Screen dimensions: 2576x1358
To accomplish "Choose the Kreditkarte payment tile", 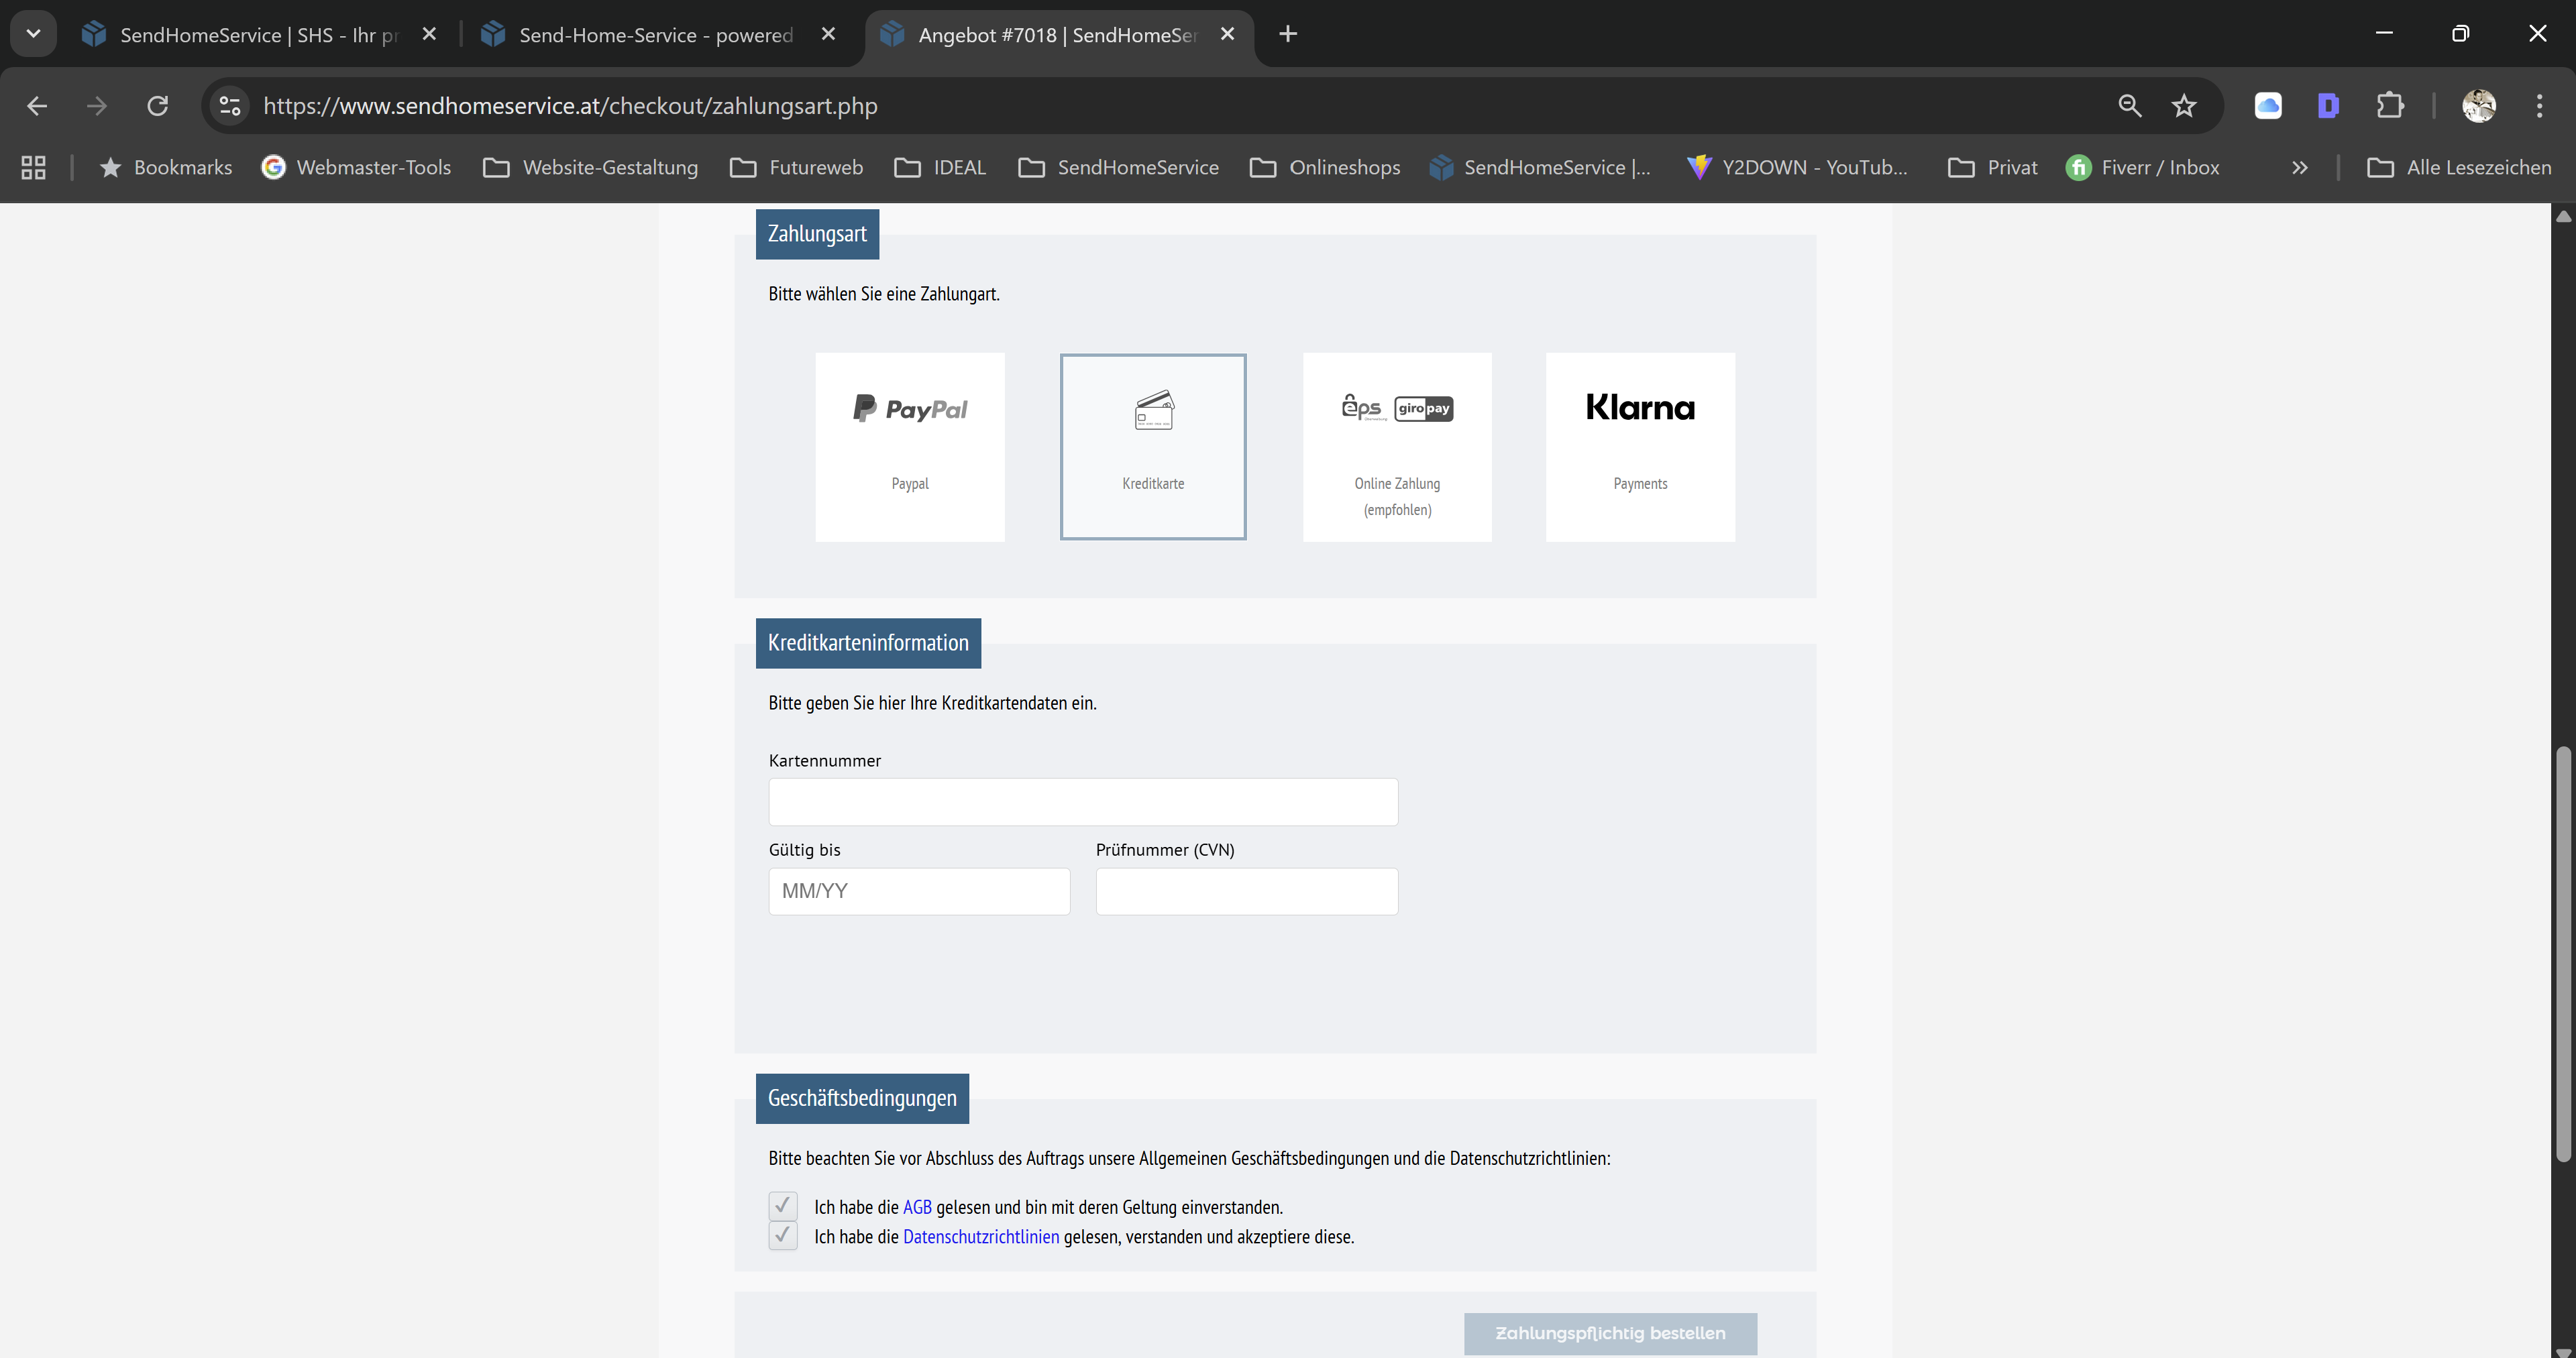I will pos(1153,447).
